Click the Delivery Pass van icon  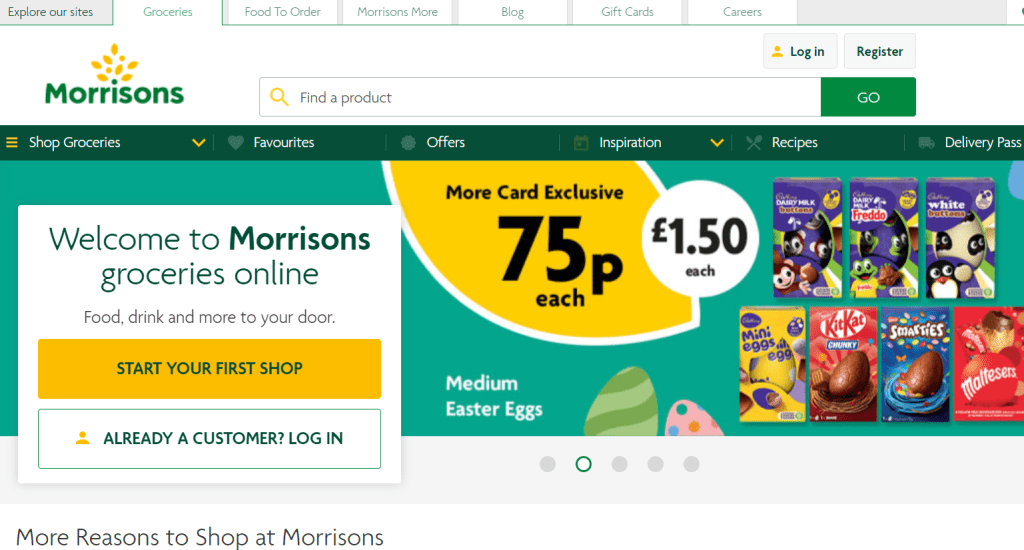tap(927, 143)
